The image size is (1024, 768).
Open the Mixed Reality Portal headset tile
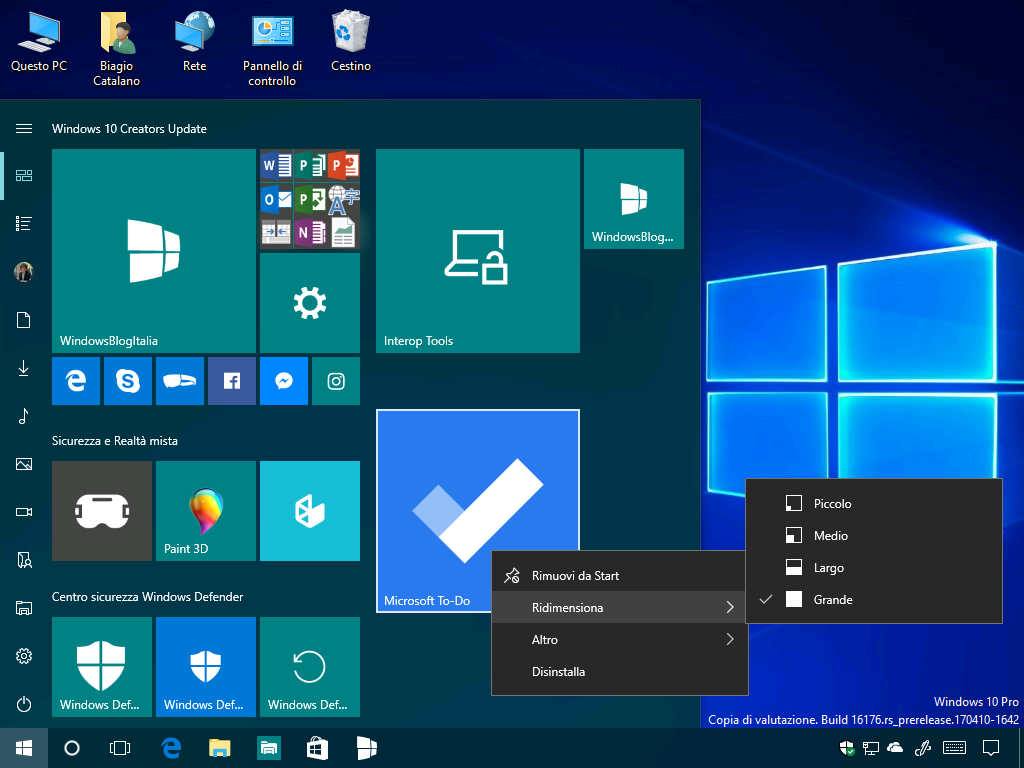coord(102,511)
